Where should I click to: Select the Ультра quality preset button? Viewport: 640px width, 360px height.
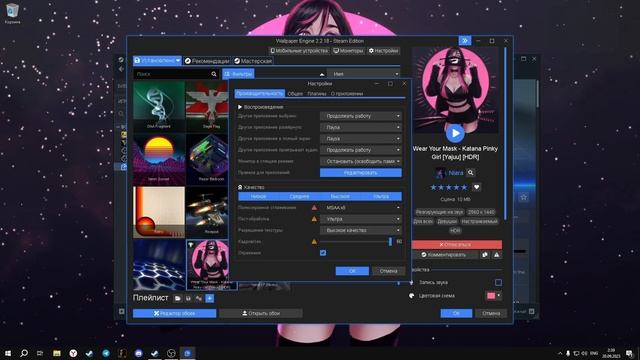381,196
